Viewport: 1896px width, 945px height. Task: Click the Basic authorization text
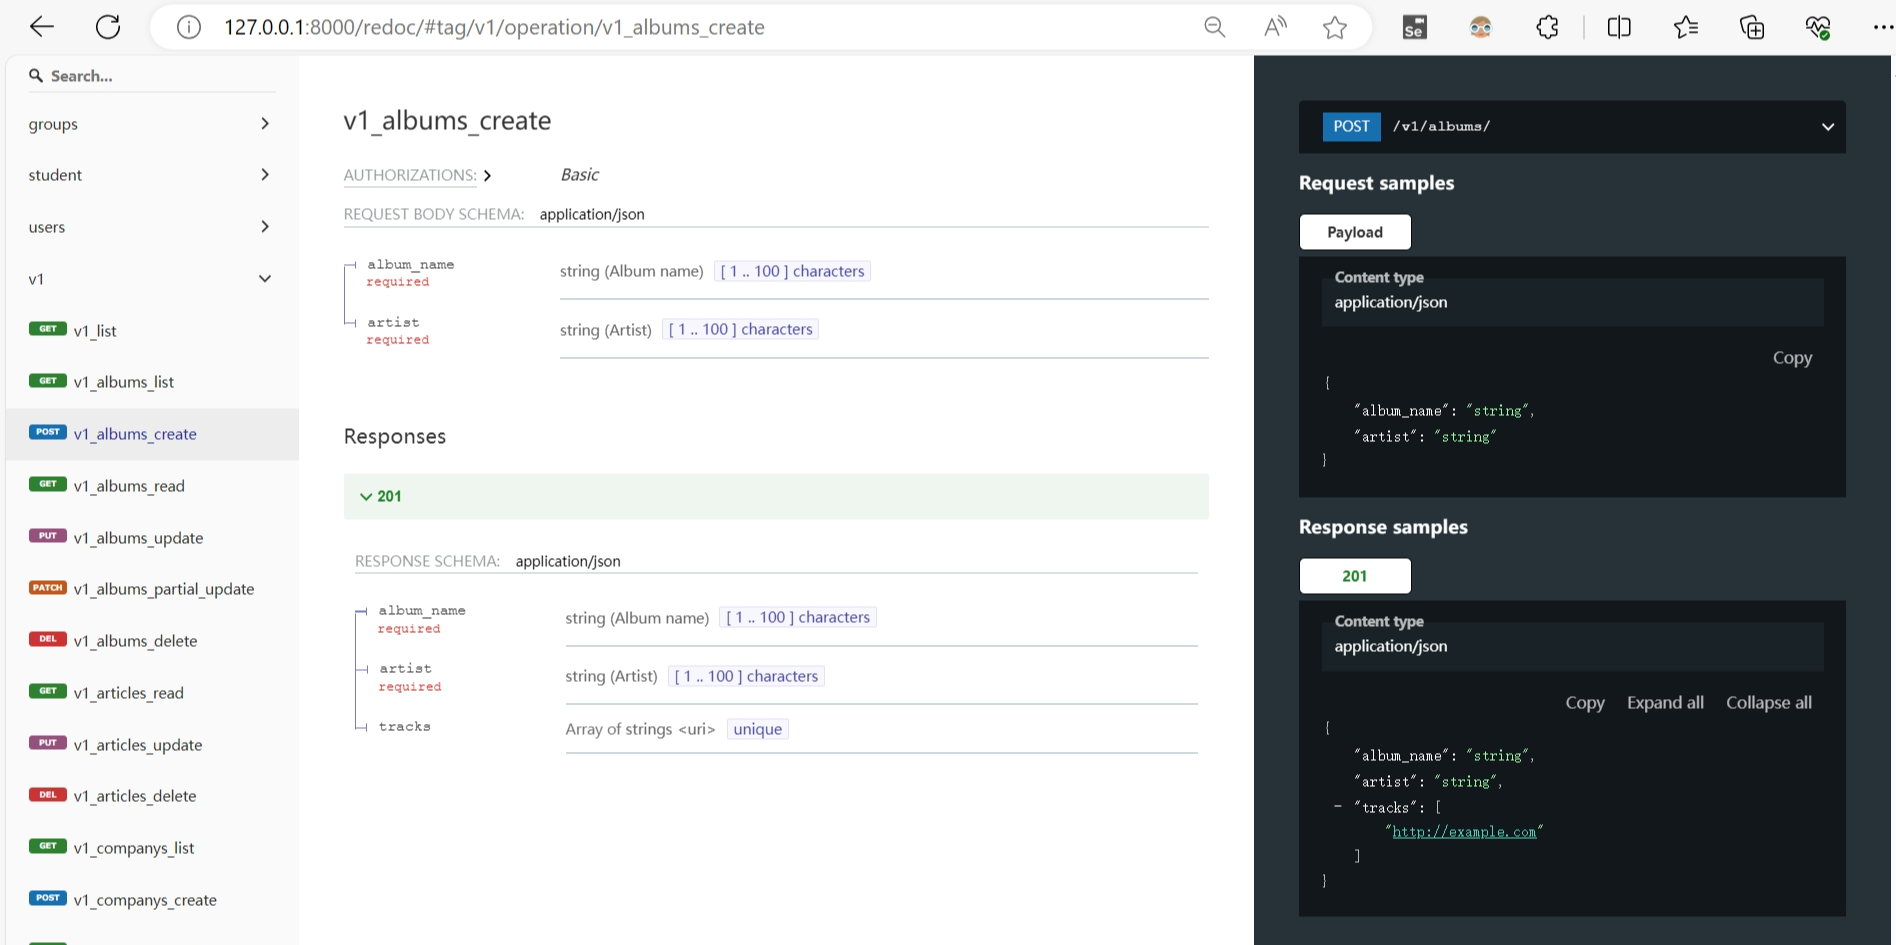coord(579,175)
